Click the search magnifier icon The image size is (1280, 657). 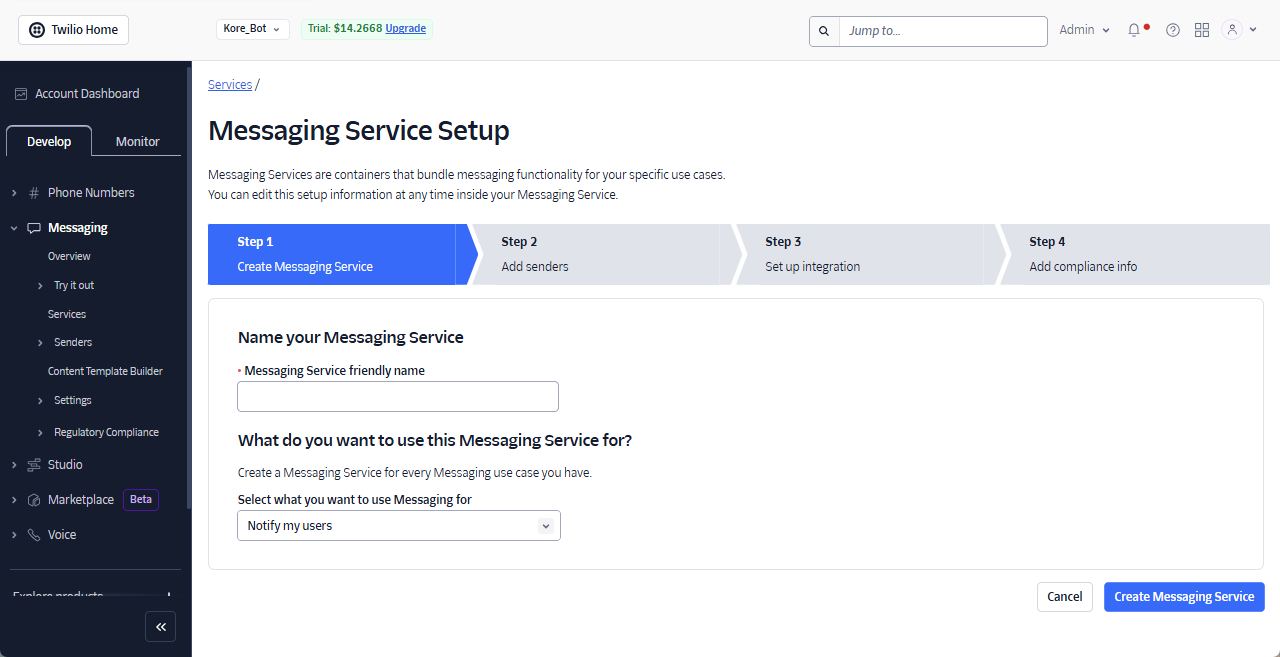tap(824, 31)
